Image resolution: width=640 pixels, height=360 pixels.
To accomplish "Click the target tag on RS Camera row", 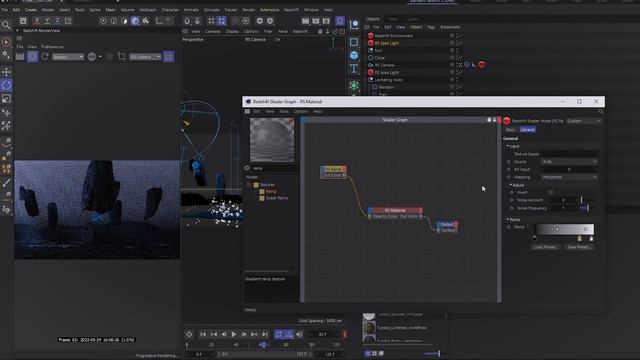I will point(467,64).
